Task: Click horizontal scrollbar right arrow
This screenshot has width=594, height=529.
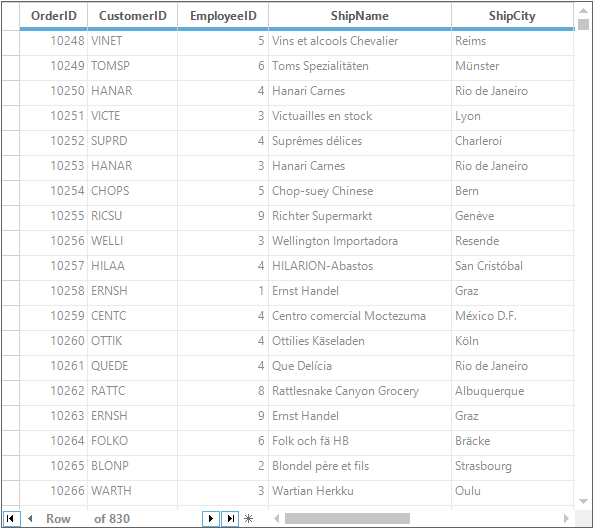Action: (x=566, y=518)
